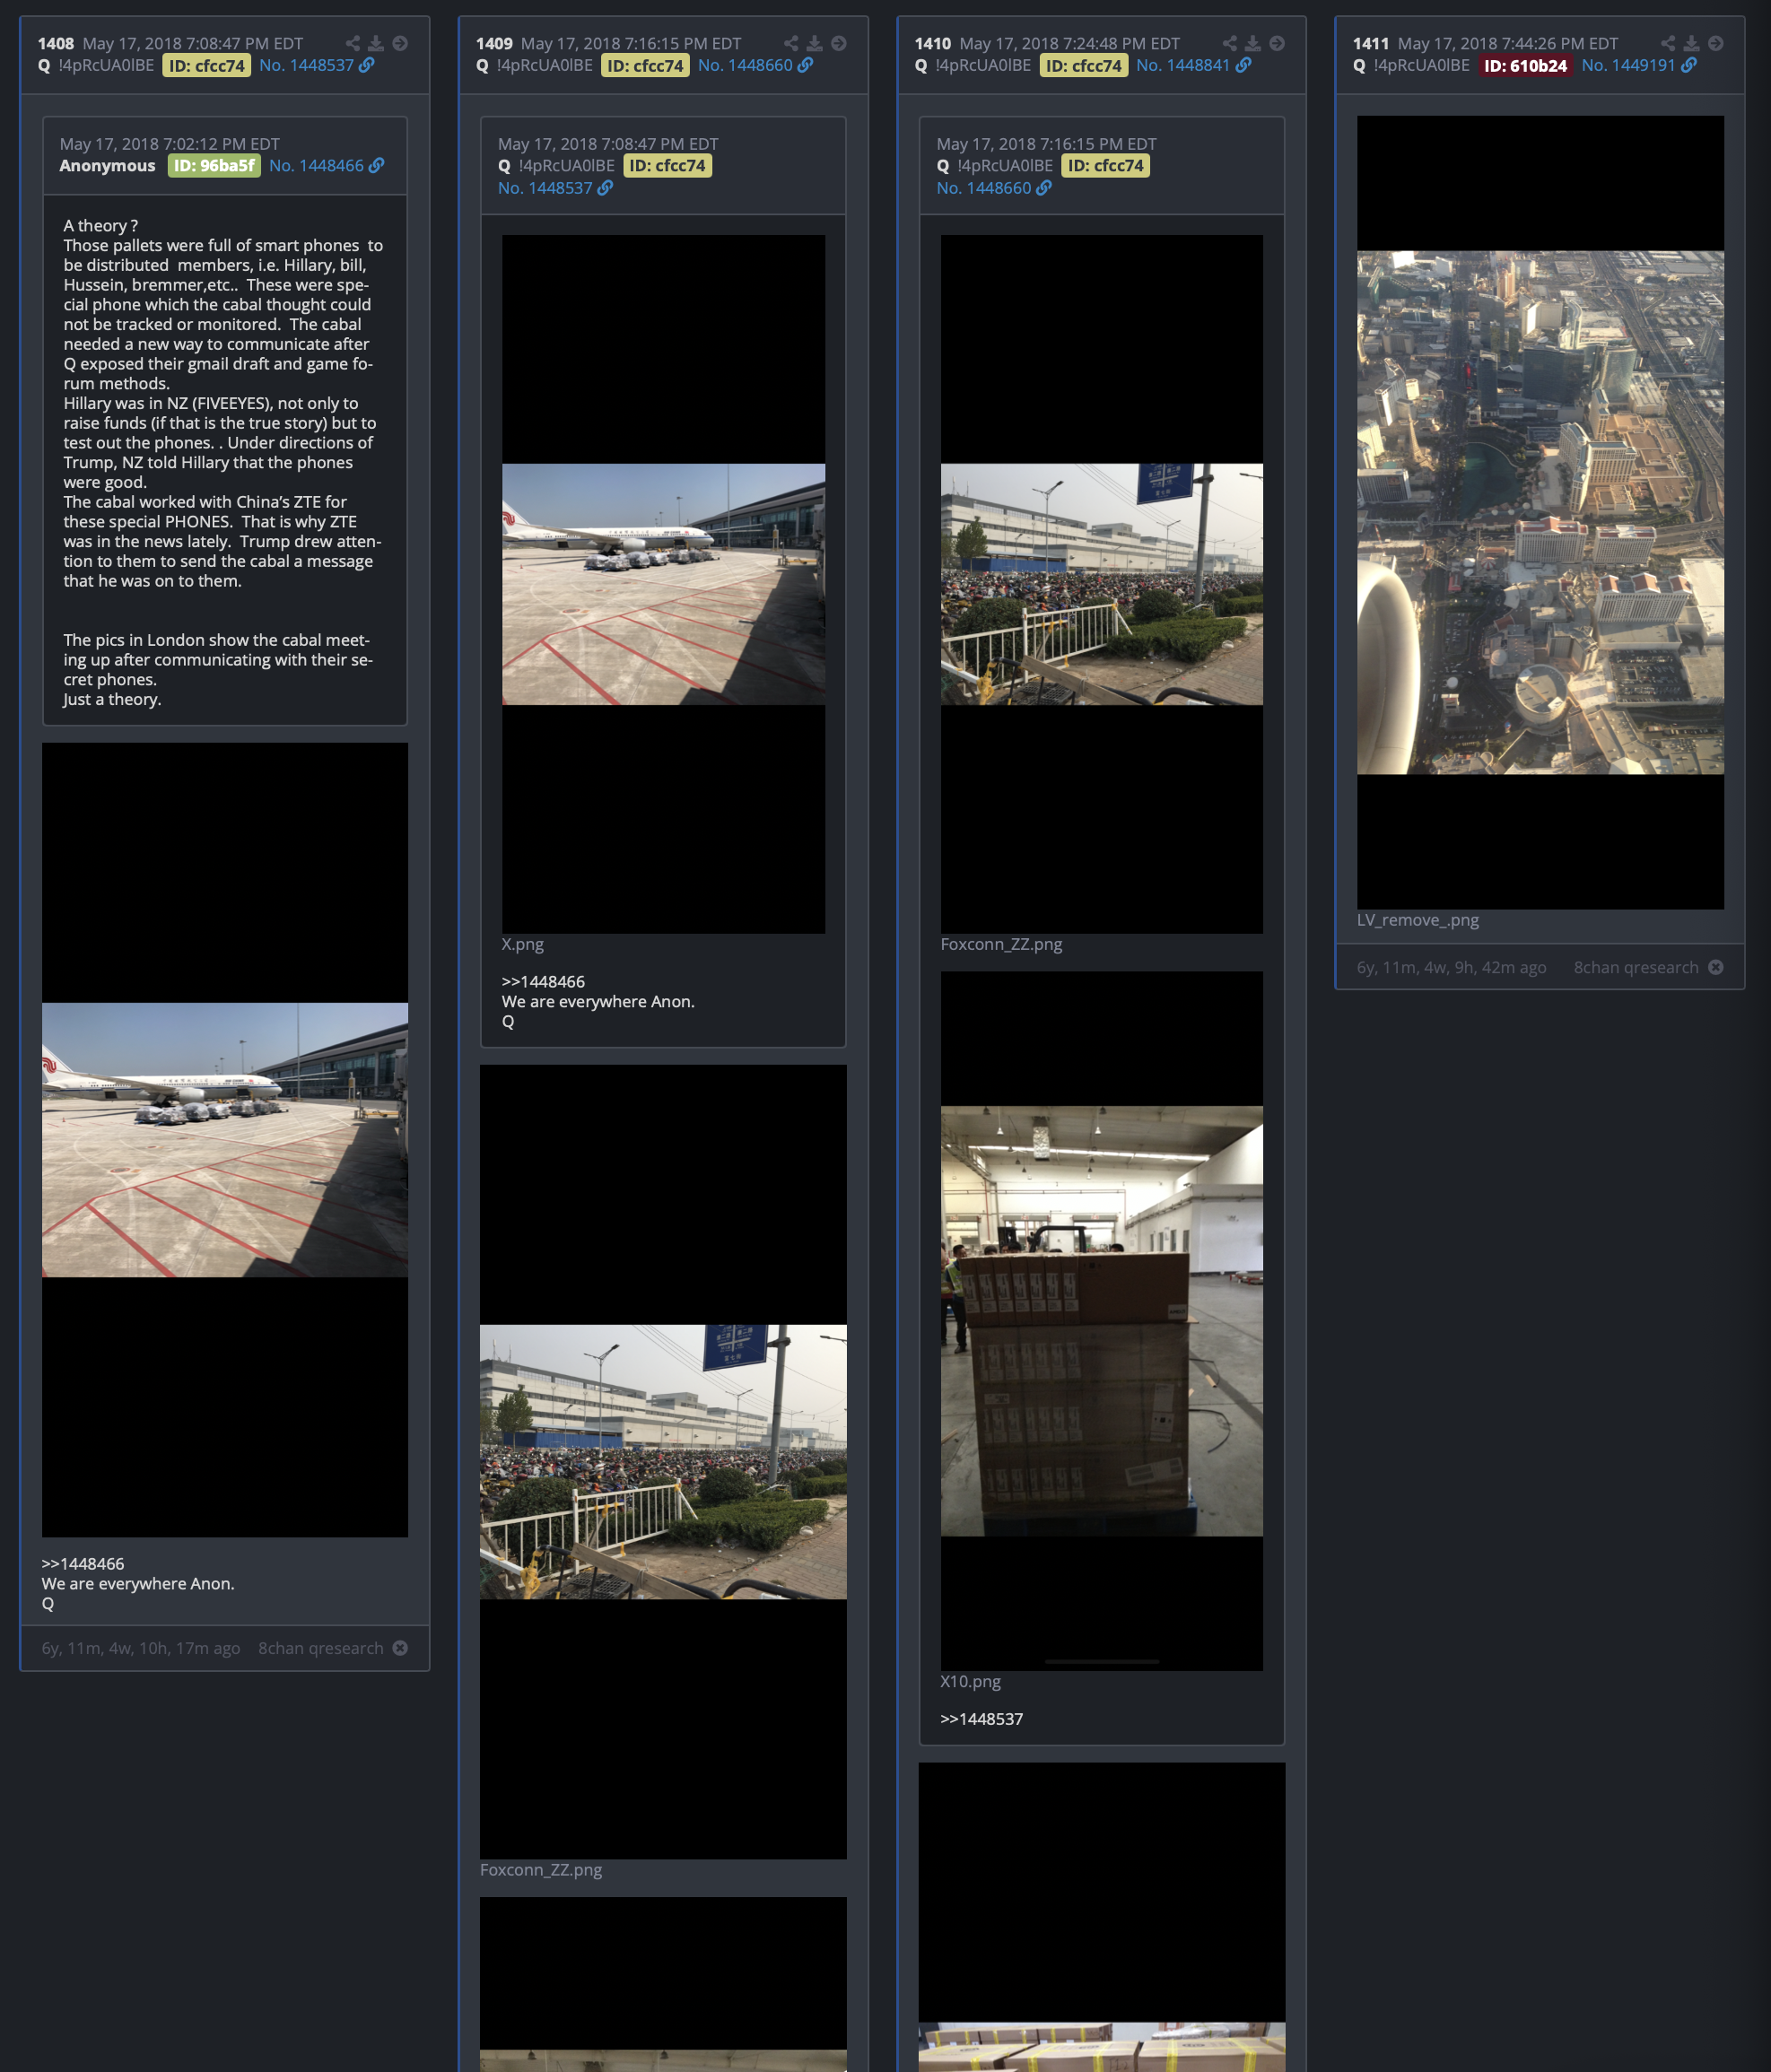The image size is (1771, 2072).
Task: Click share icon on post 1409
Action: (791, 43)
